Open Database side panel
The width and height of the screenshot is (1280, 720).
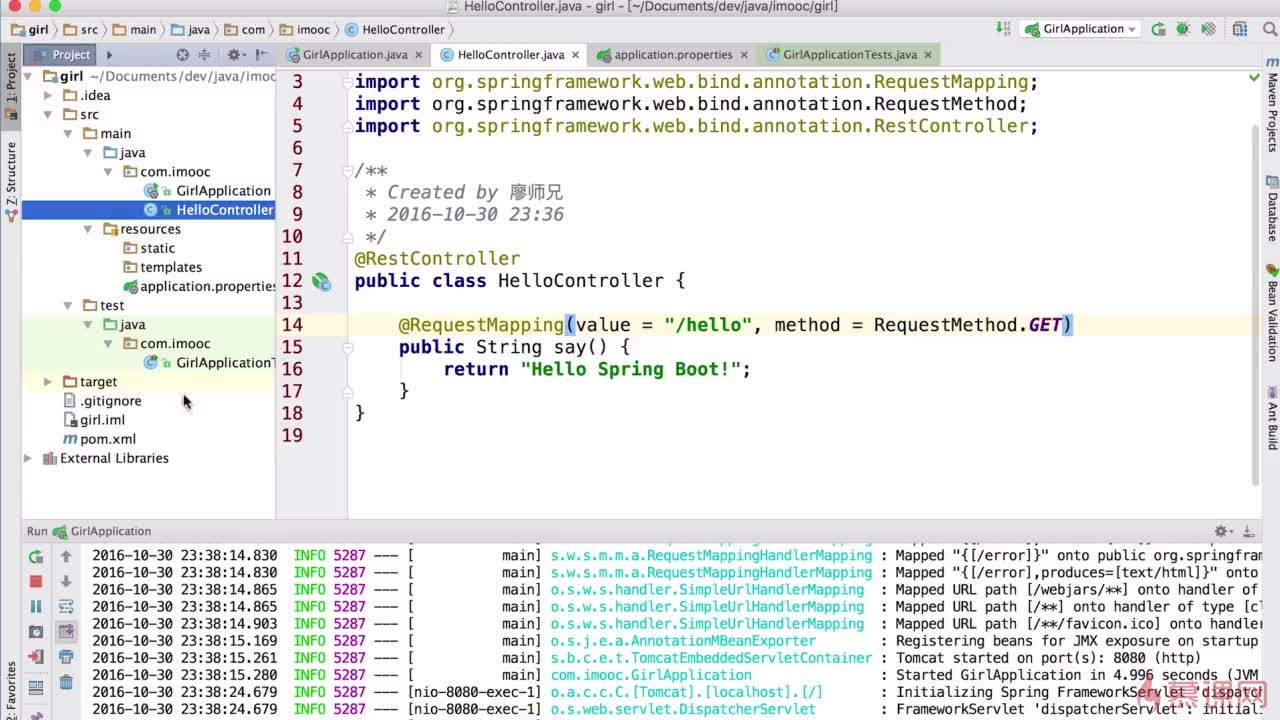click(x=1272, y=208)
